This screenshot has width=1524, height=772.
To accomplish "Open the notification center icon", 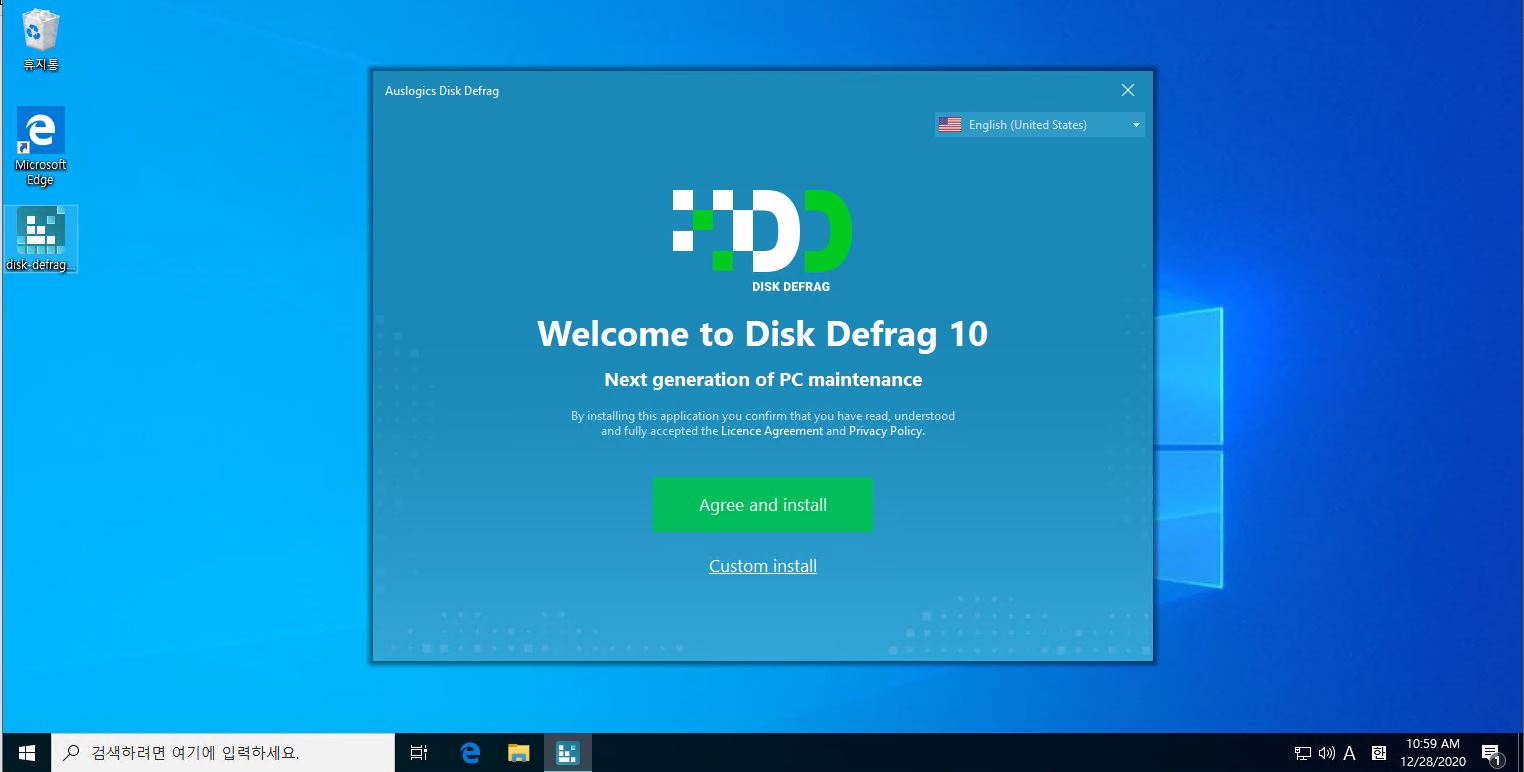I will (x=1491, y=753).
